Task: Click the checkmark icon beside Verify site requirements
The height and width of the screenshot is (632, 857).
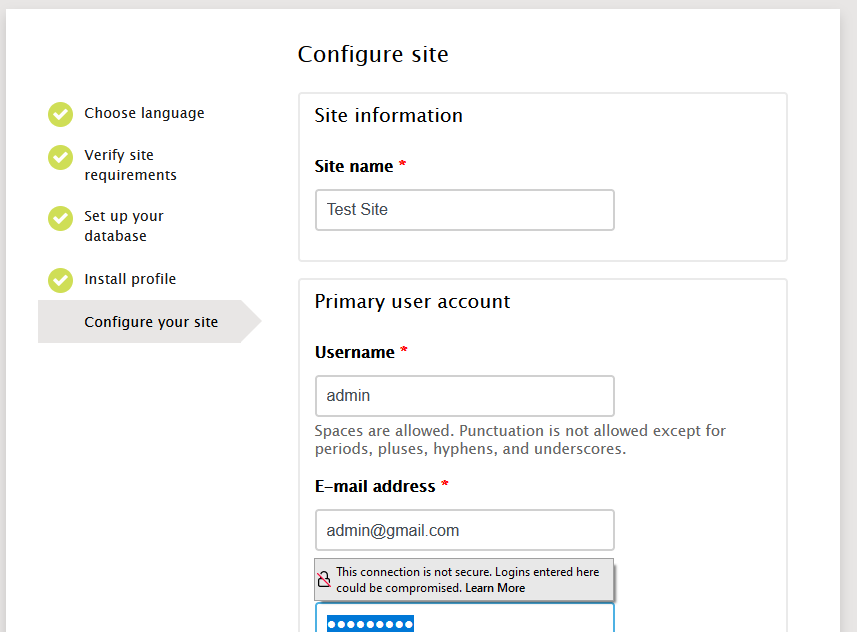Action: 61,157
